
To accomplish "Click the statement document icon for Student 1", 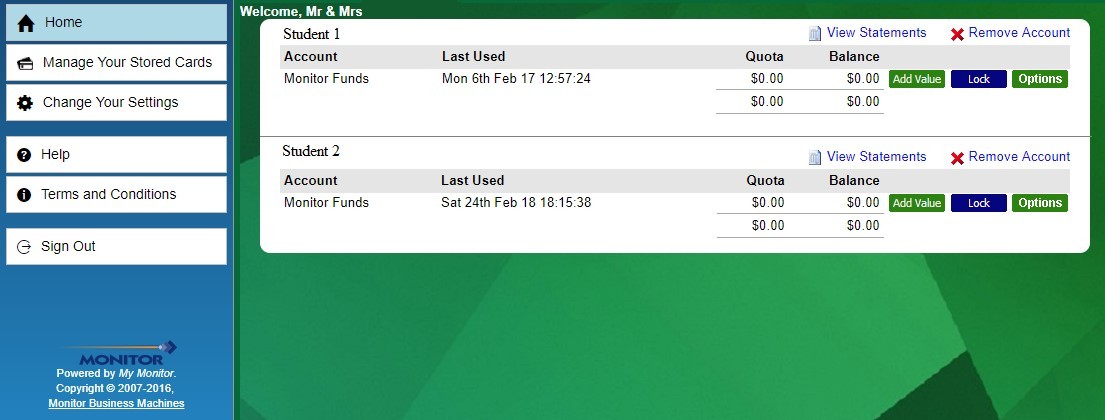I will point(815,33).
